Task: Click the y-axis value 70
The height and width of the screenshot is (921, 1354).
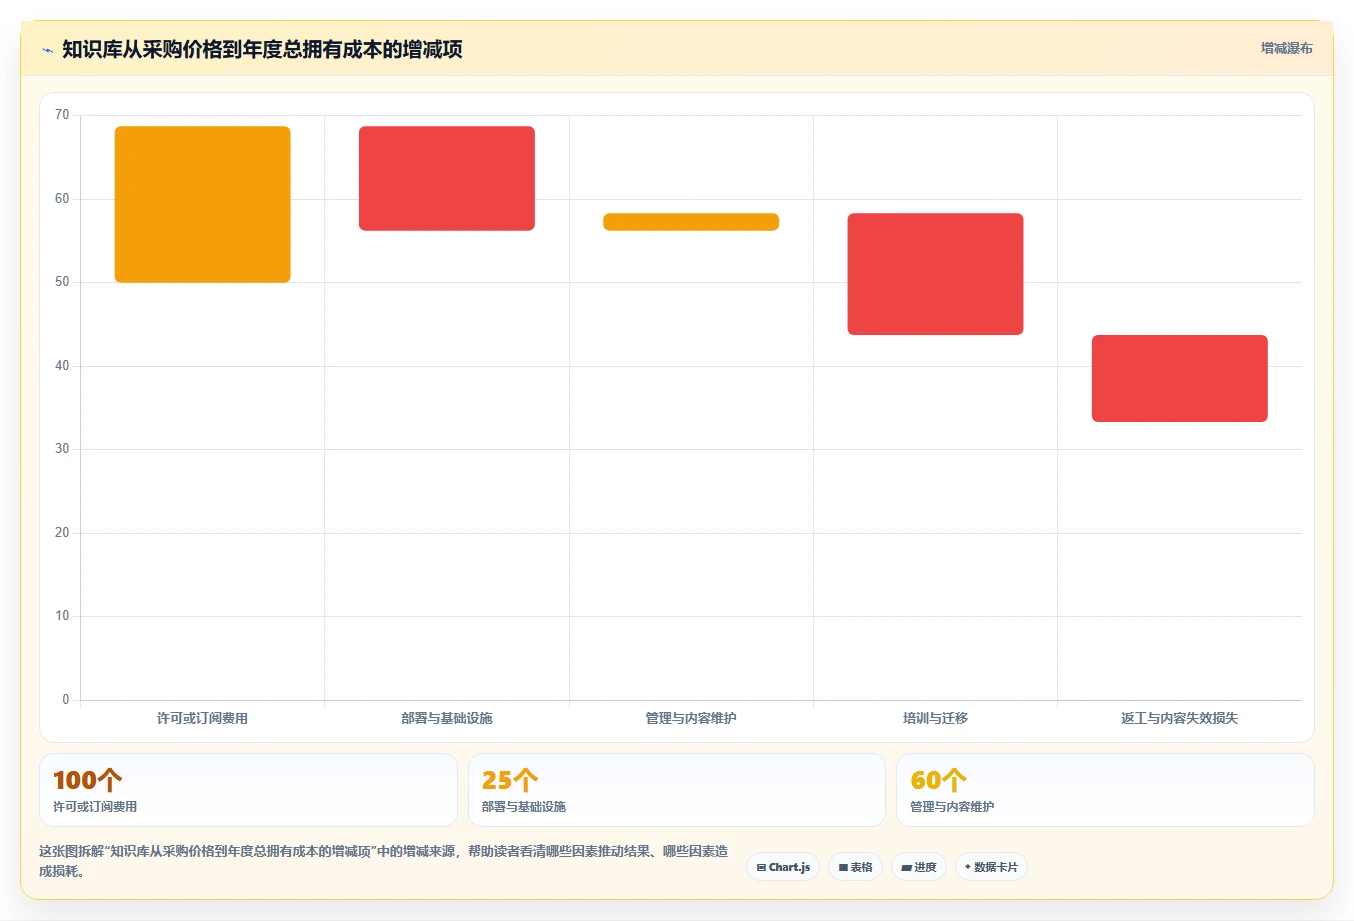Action: [x=62, y=115]
